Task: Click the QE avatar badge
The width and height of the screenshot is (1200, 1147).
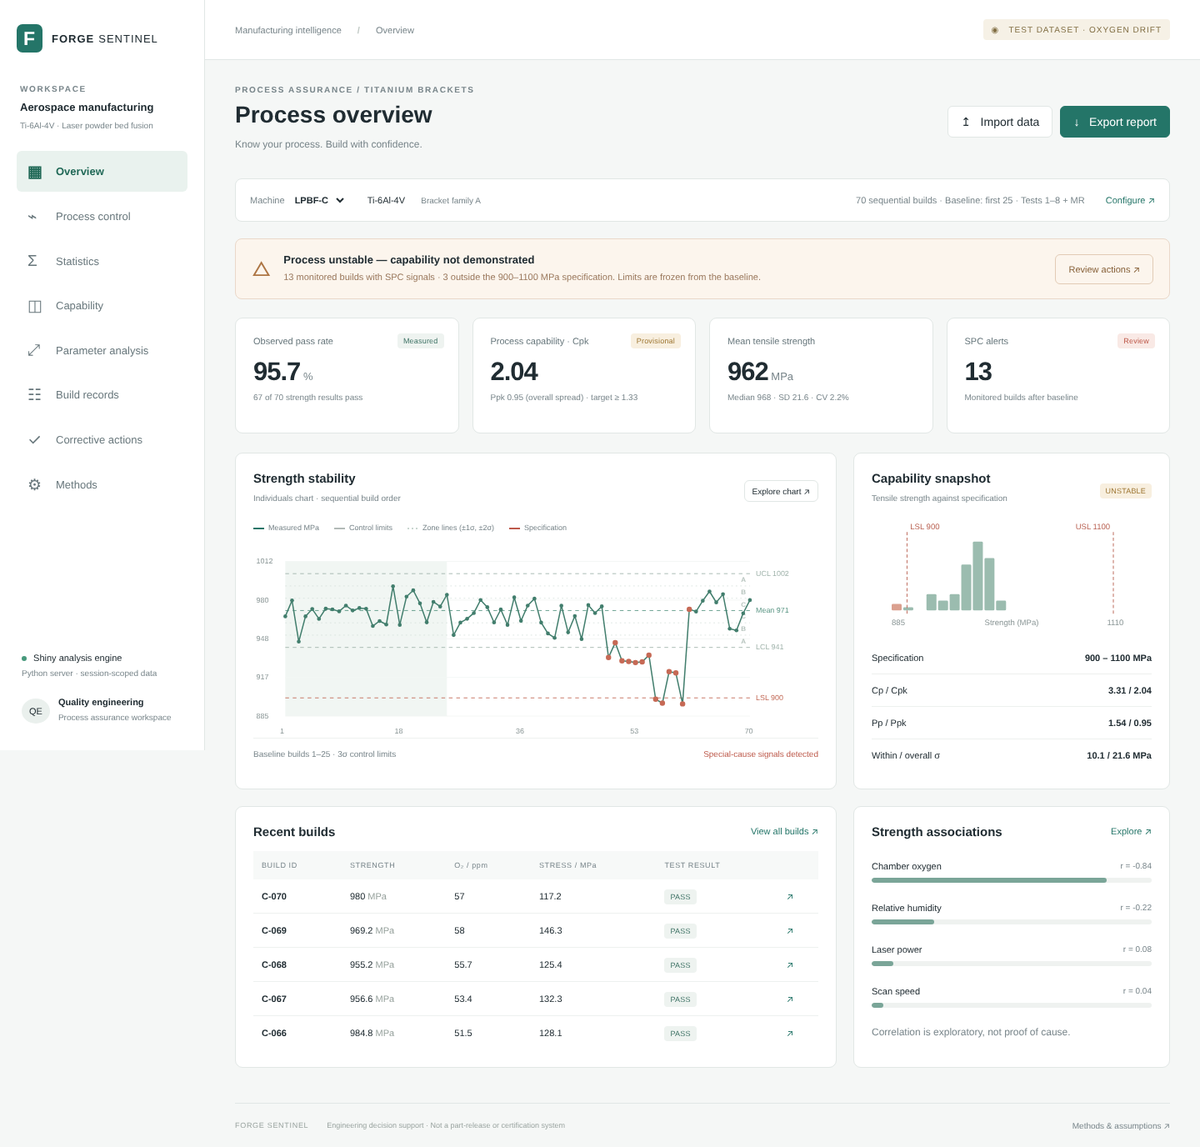Action: pyautogui.click(x=36, y=711)
